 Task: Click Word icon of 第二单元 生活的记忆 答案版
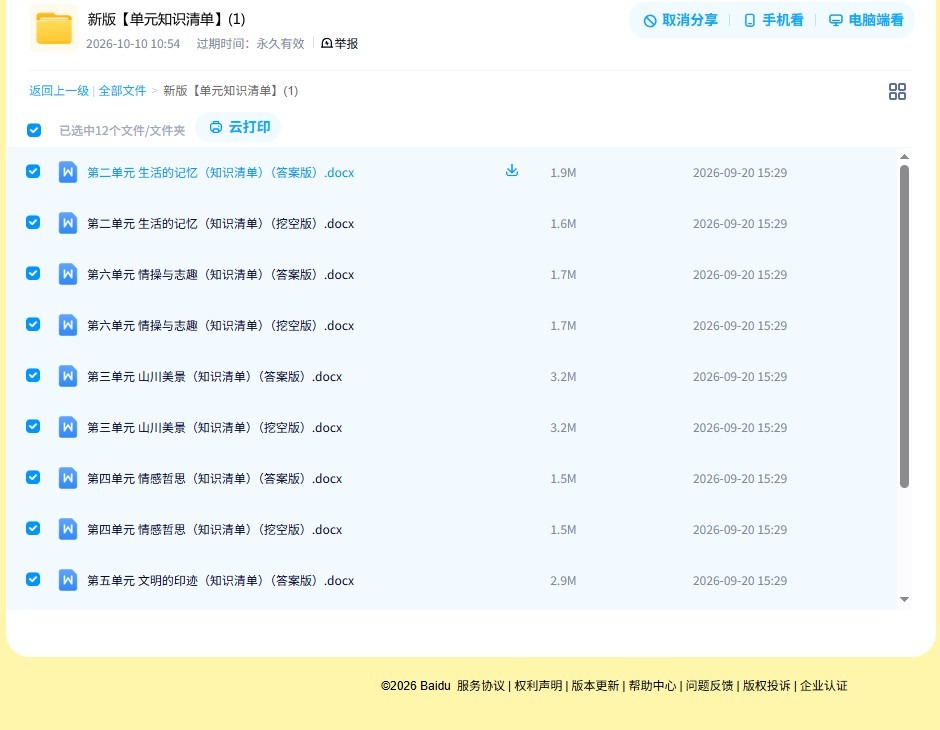(x=68, y=172)
